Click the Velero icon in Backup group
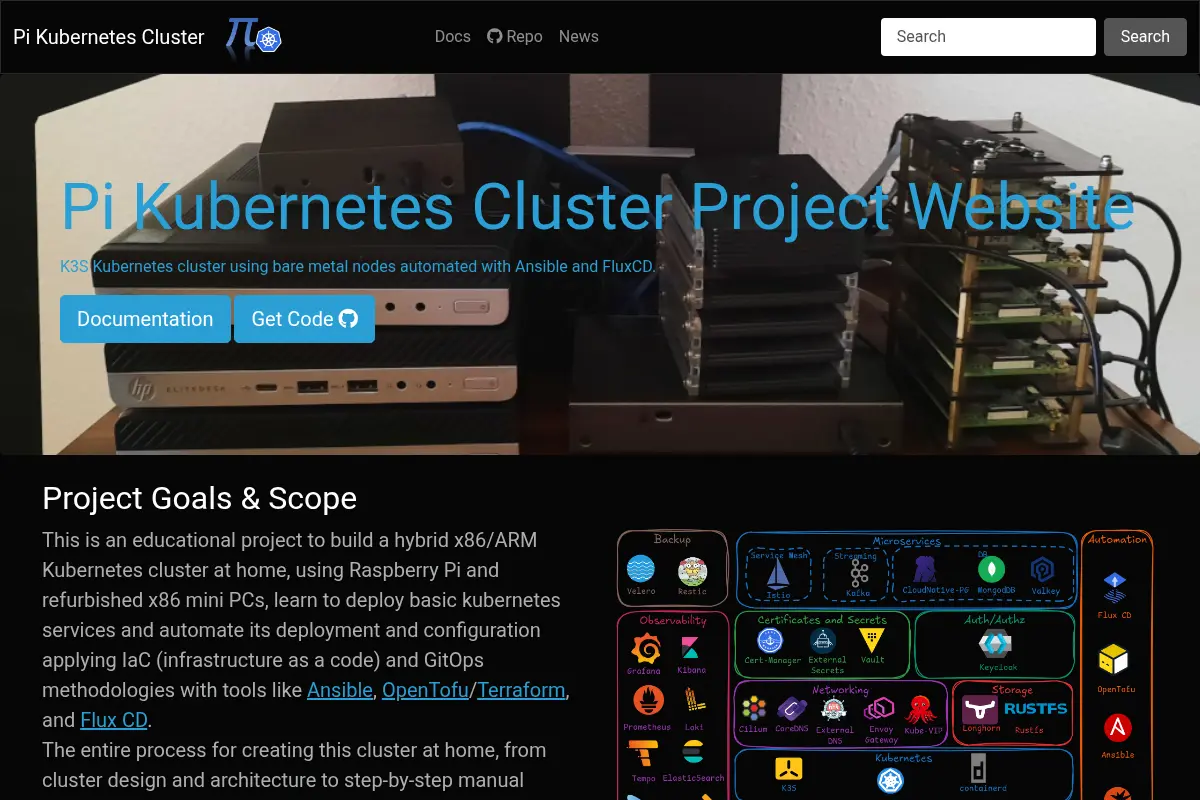1200x800 pixels. tap(640, 570)
